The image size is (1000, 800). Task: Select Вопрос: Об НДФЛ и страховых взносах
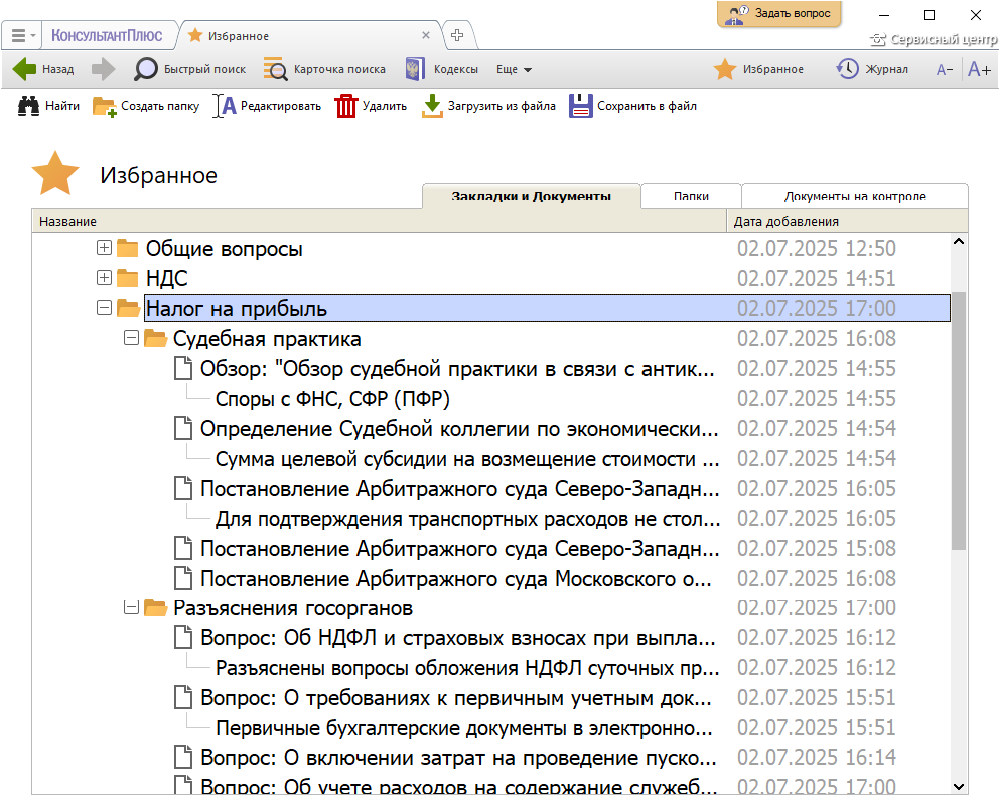[x=457, y=637]
